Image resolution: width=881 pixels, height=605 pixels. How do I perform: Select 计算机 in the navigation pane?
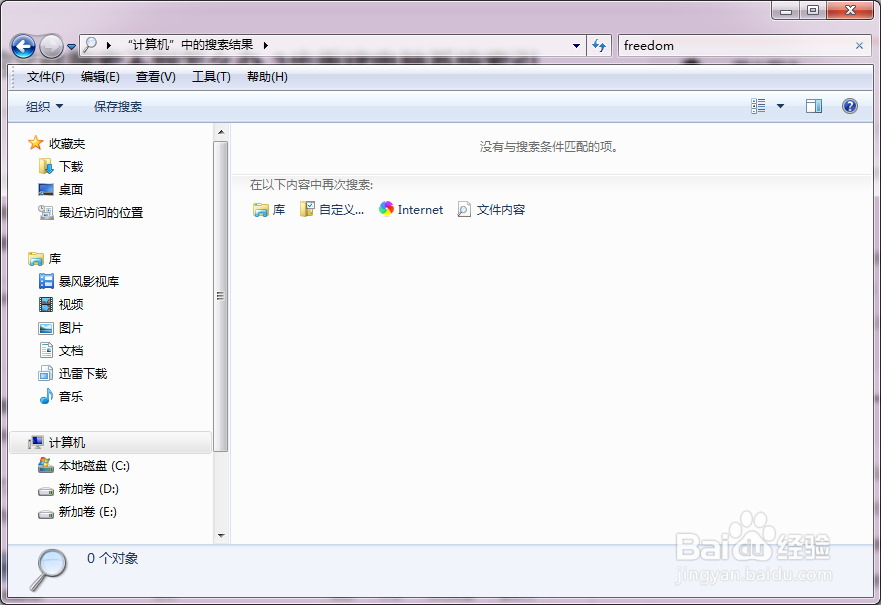tap(111, 443)
